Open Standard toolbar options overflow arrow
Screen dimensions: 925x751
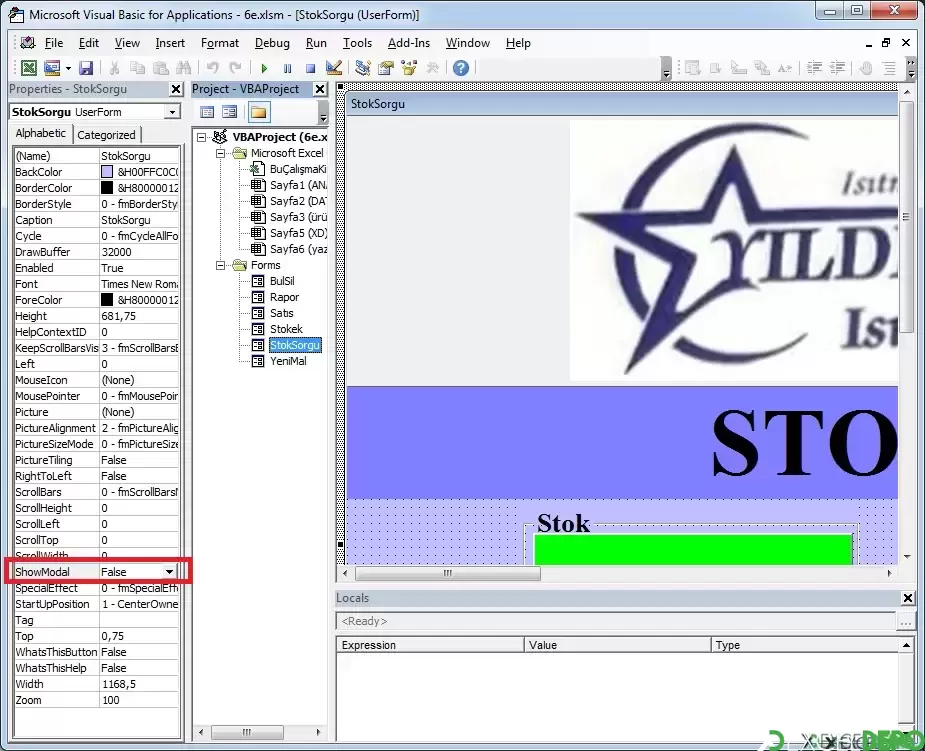[666, 68]
